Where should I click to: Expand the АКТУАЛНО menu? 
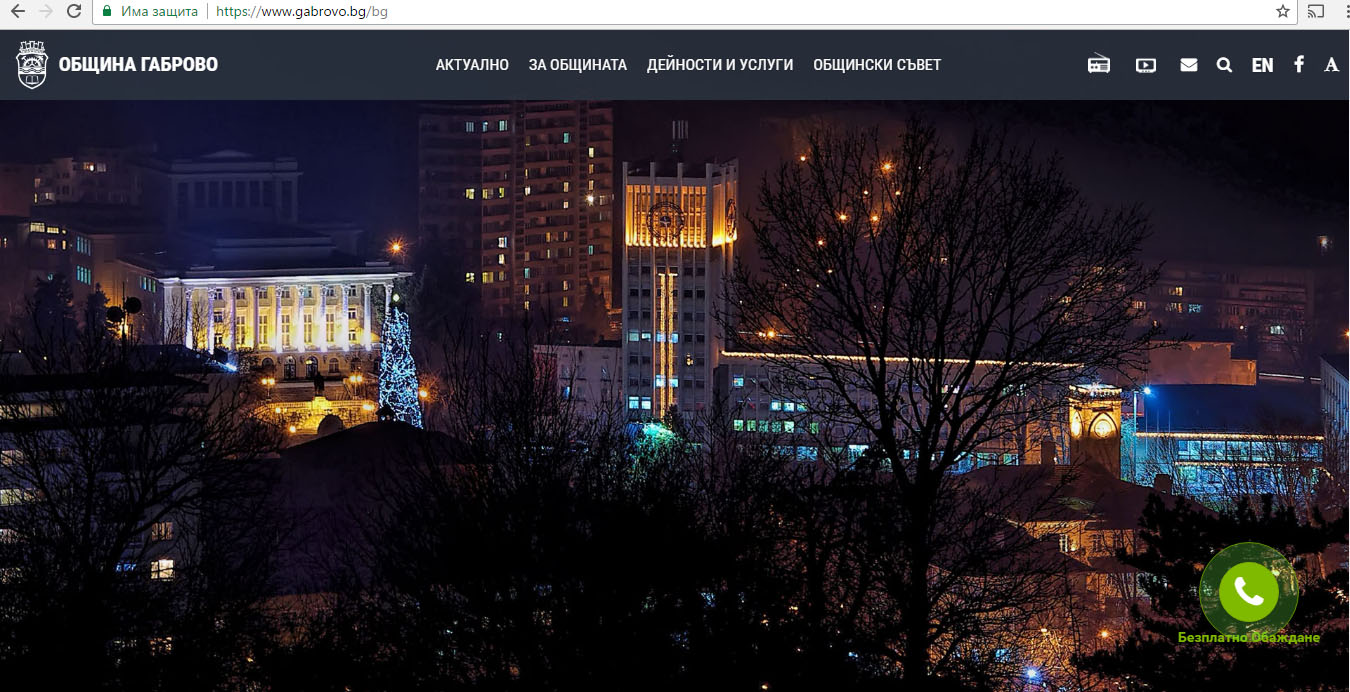point(472,65)
